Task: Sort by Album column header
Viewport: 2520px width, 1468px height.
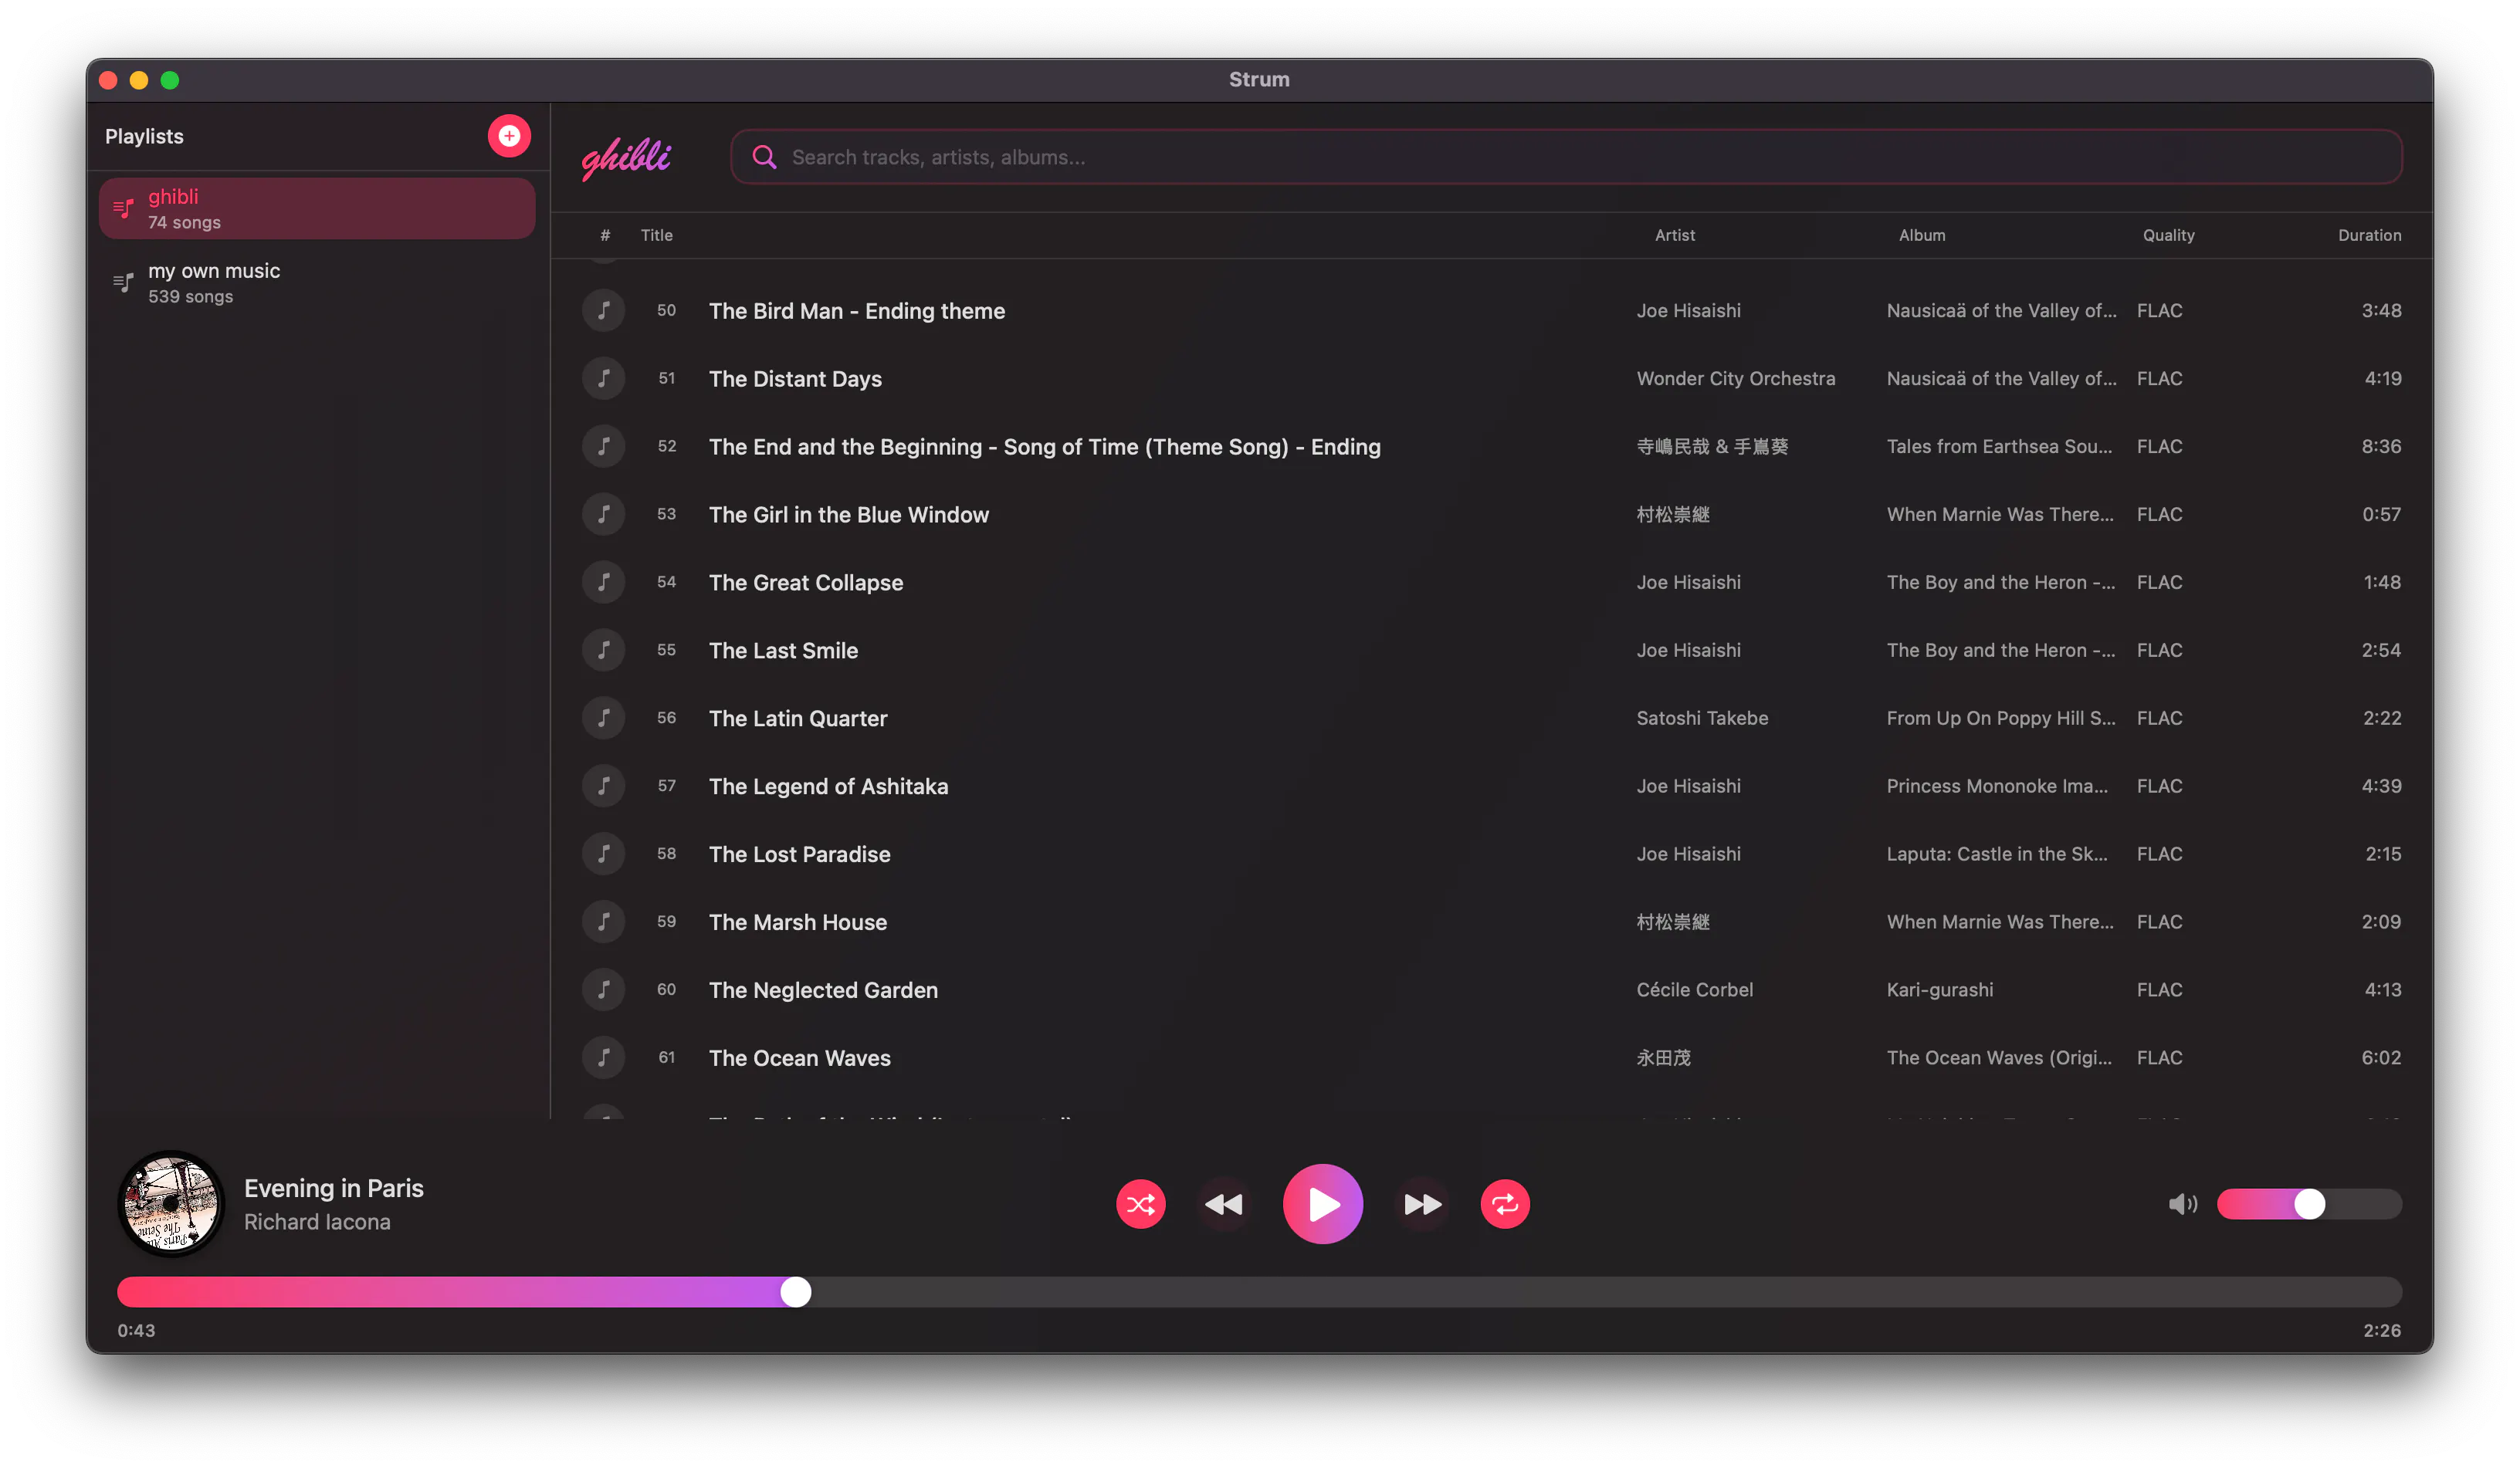Action: (1922, 235)
